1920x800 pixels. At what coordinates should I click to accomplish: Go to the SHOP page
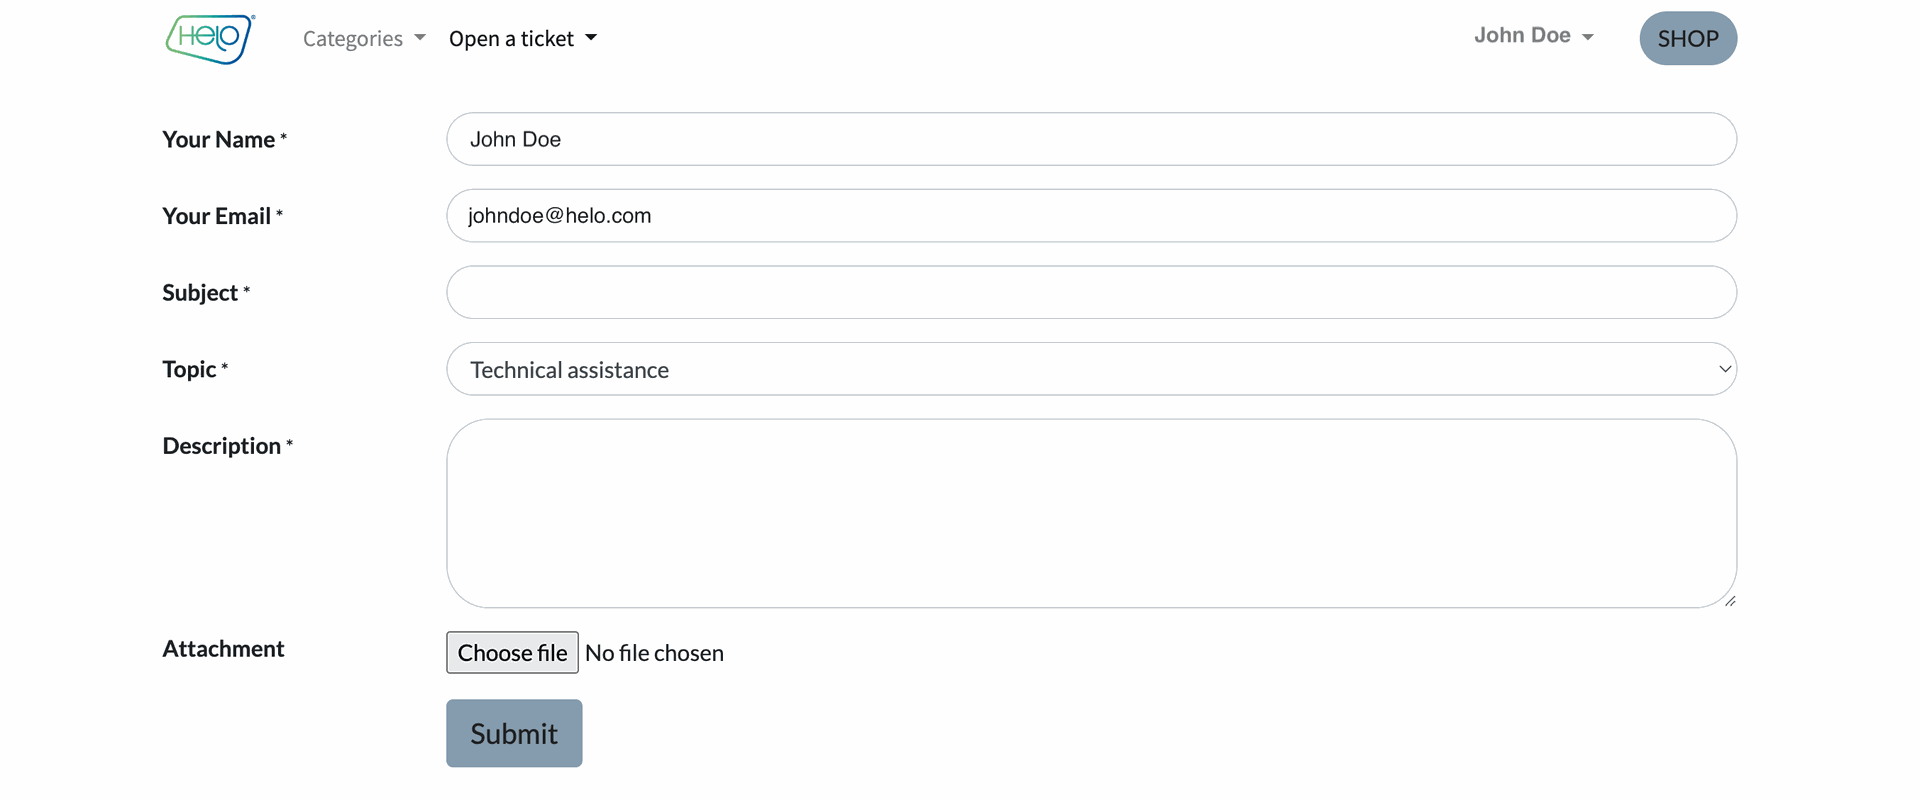[1687, 39]
